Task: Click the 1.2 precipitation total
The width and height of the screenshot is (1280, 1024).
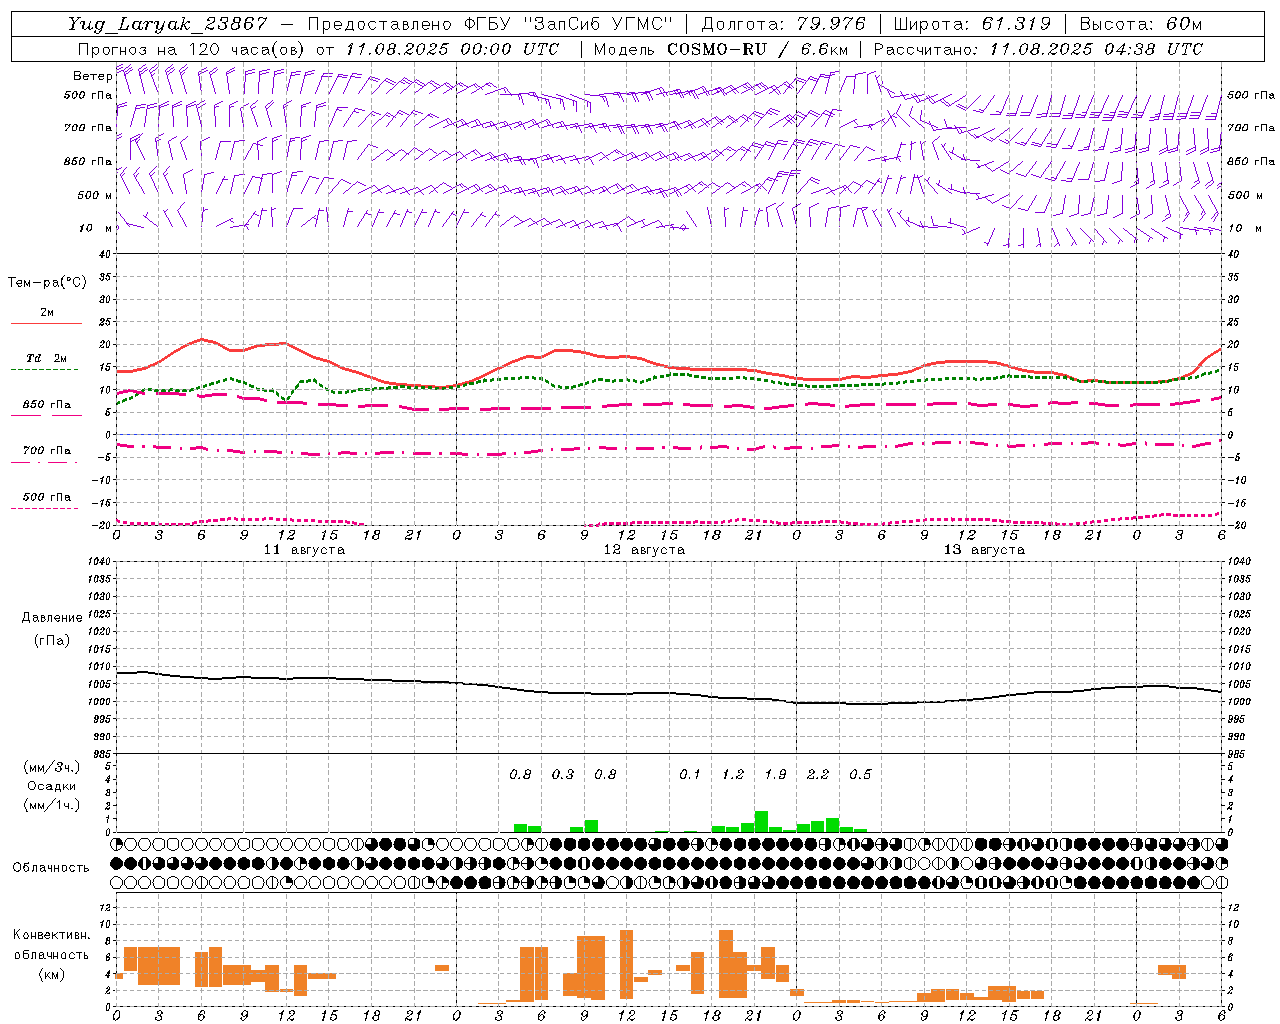Action: pos(733,774)
